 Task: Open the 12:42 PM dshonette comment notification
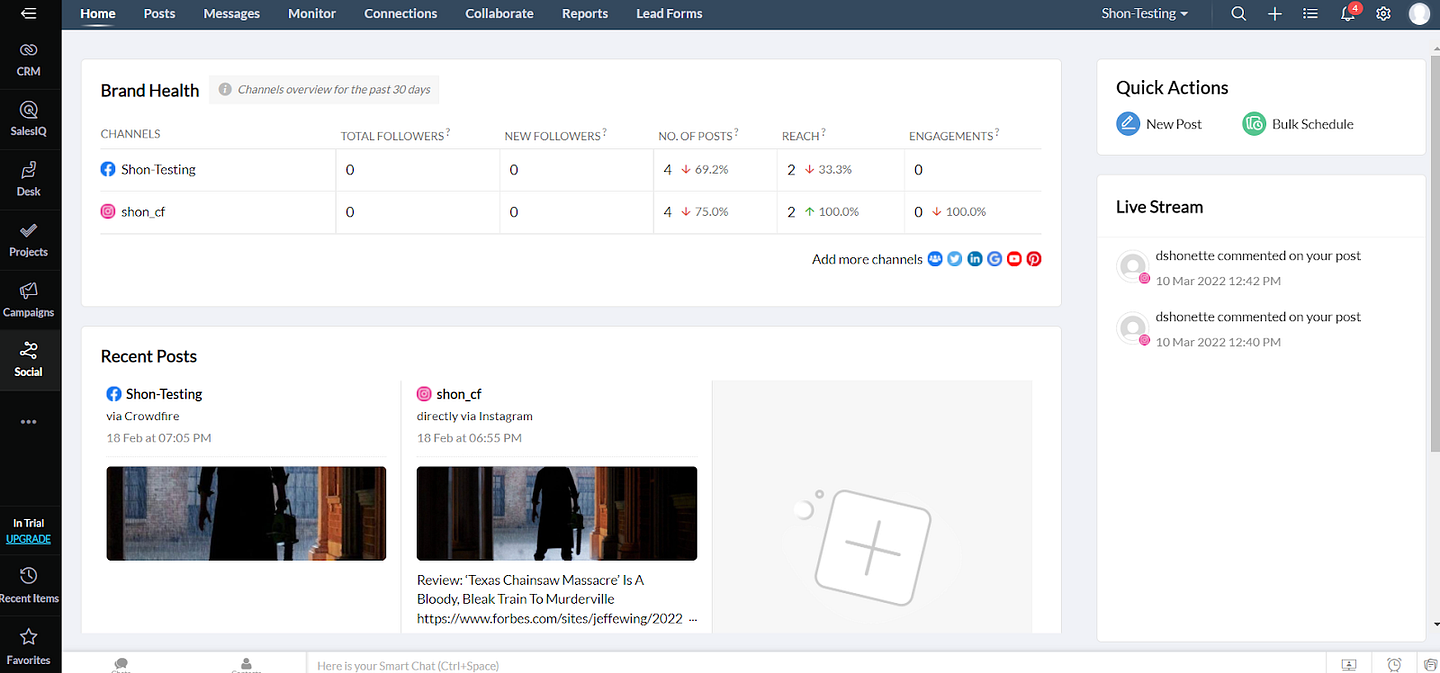click(1258, 268)
